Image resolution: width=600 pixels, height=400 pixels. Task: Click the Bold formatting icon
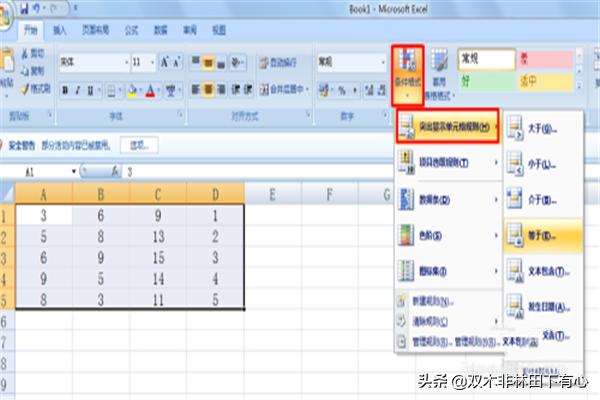coord(64,90)
